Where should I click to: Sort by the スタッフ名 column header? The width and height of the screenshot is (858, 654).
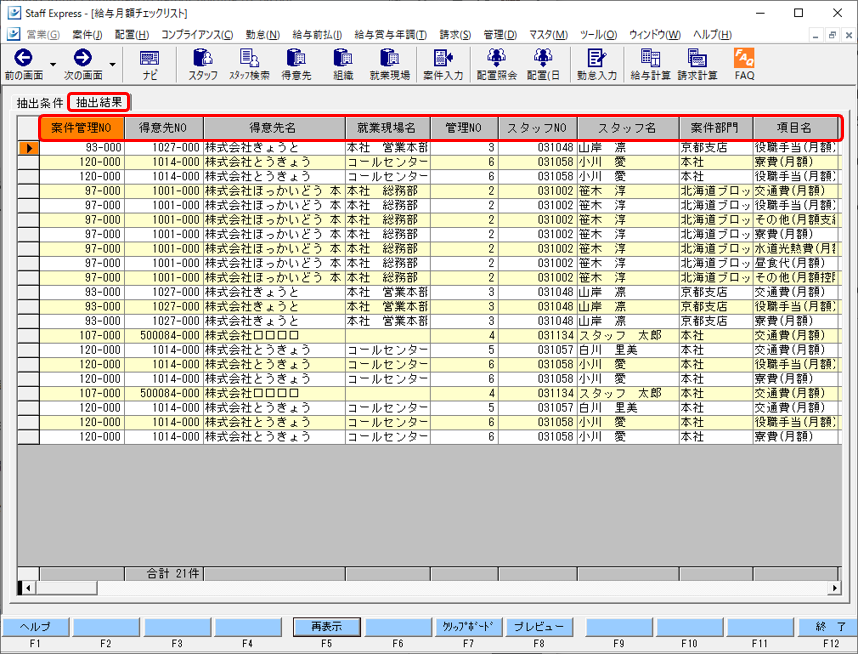(x=628, y=128)
